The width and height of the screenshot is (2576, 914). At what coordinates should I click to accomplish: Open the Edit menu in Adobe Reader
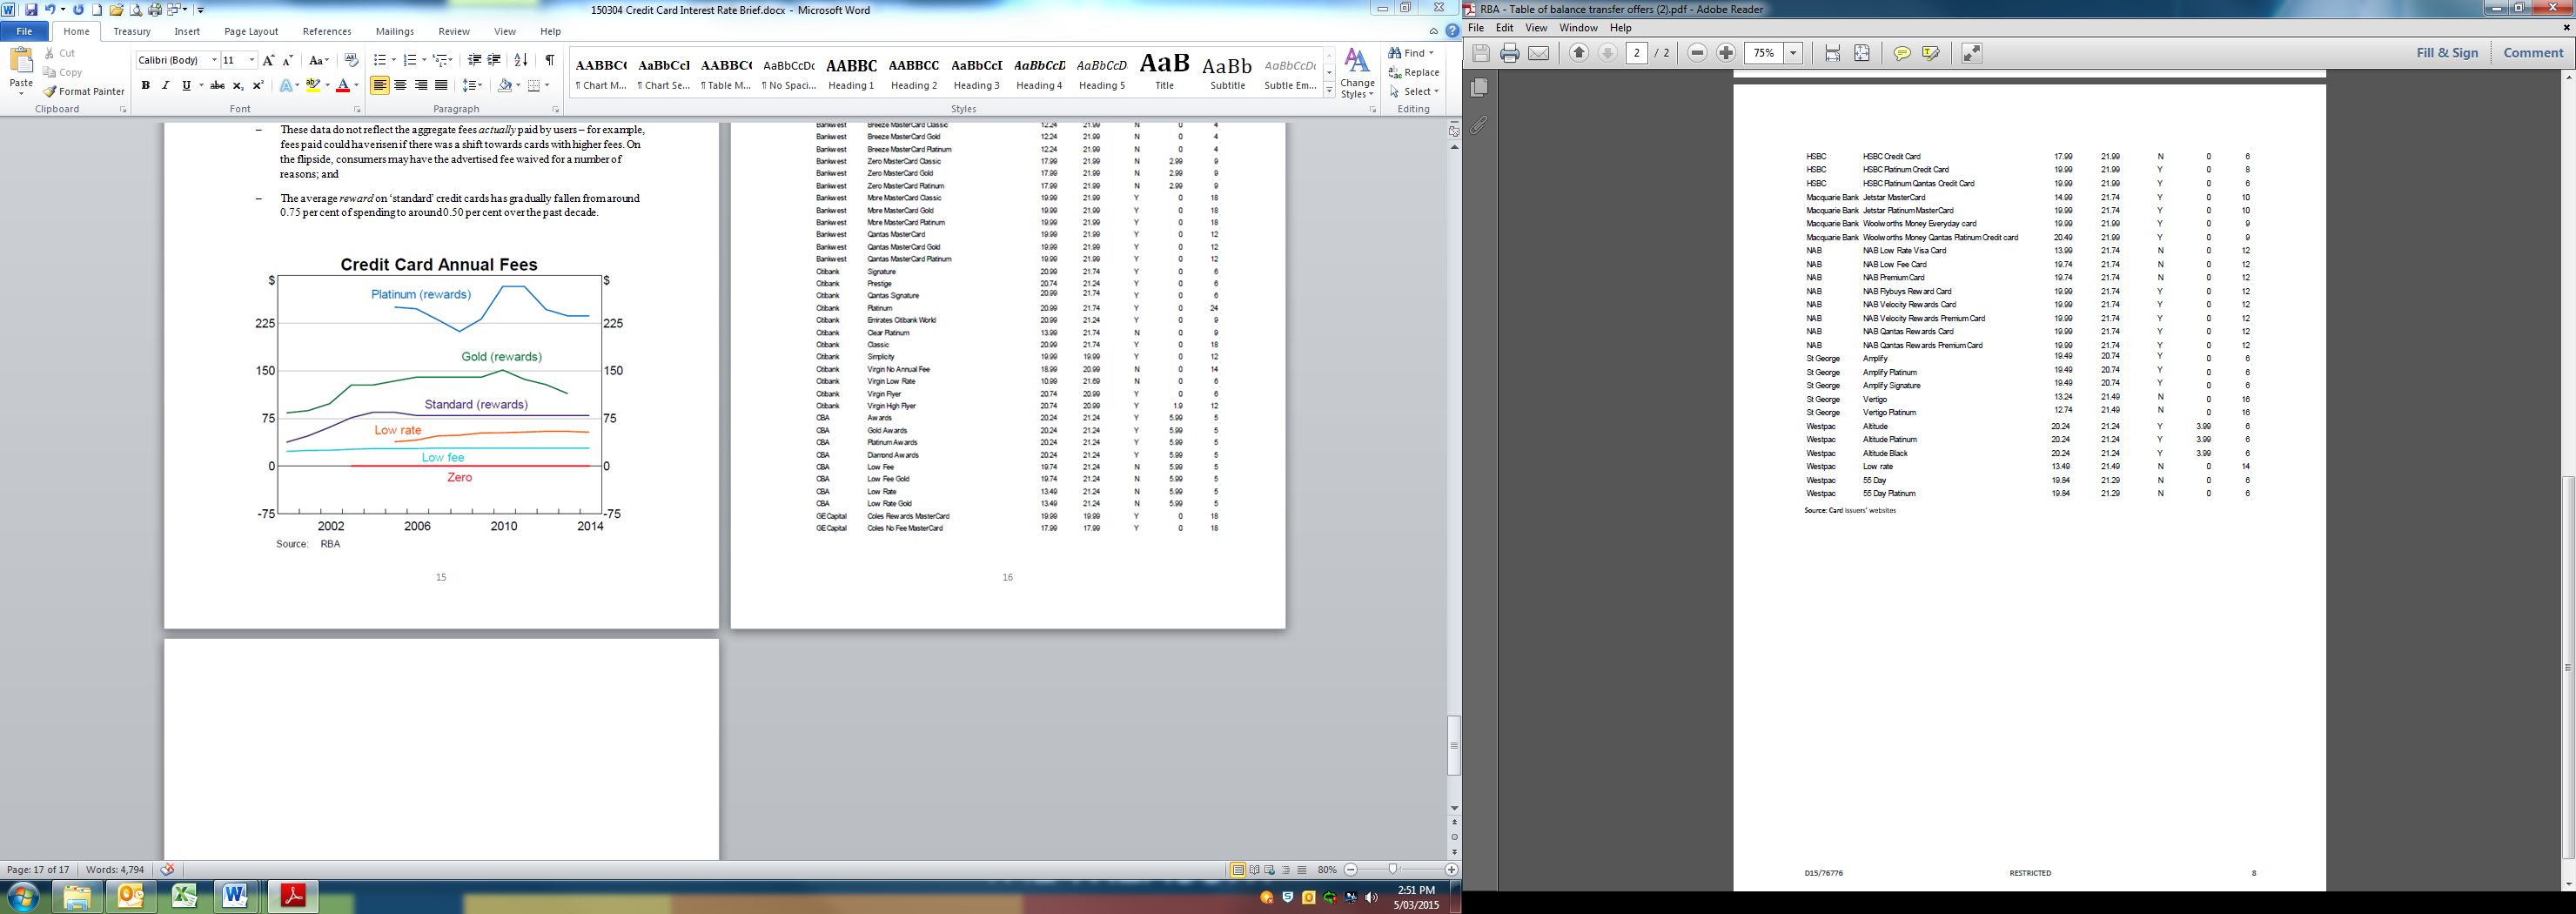1504,28
